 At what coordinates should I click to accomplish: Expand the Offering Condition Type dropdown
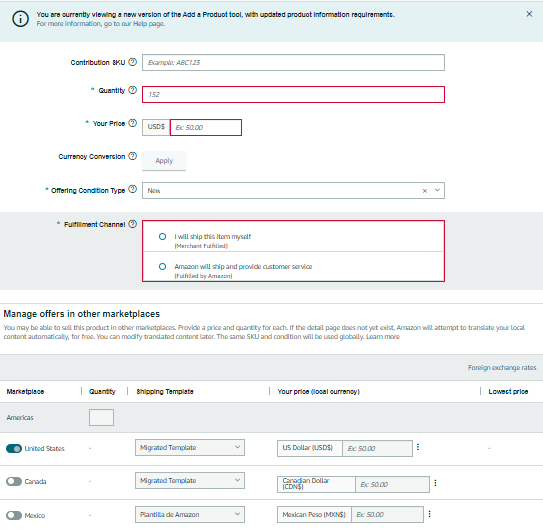(437, 190)
